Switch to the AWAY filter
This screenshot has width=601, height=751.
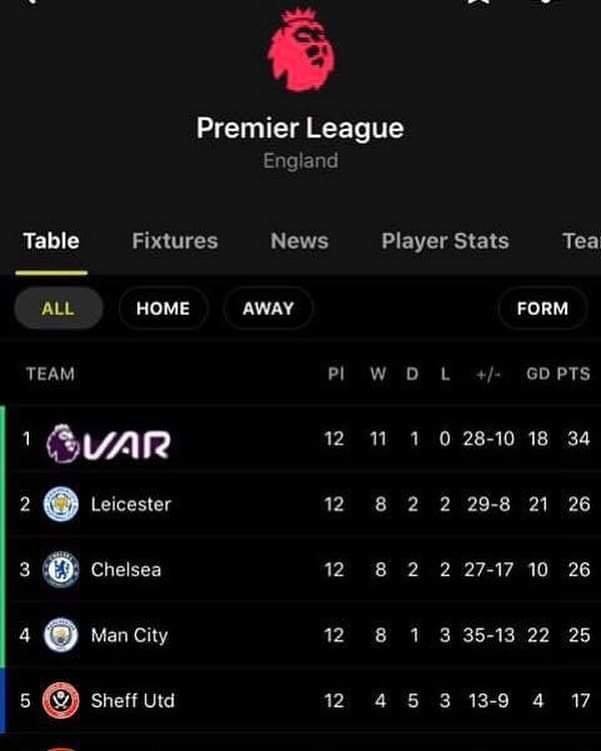coord(268,308)
